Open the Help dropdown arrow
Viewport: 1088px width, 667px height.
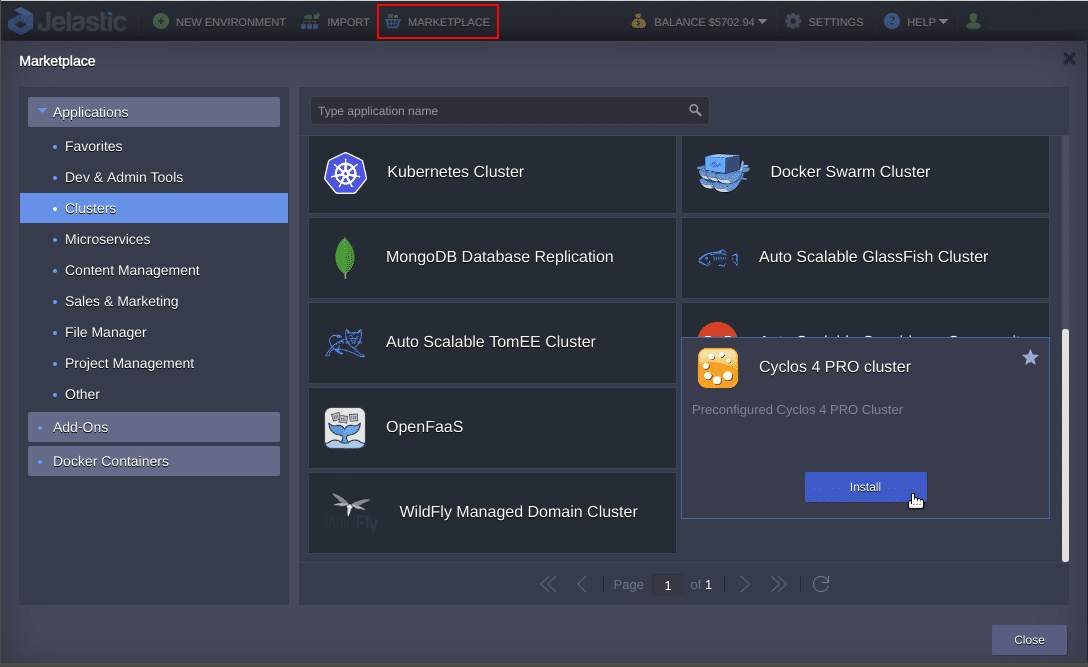pyautogui.click(x=943, y=22)
